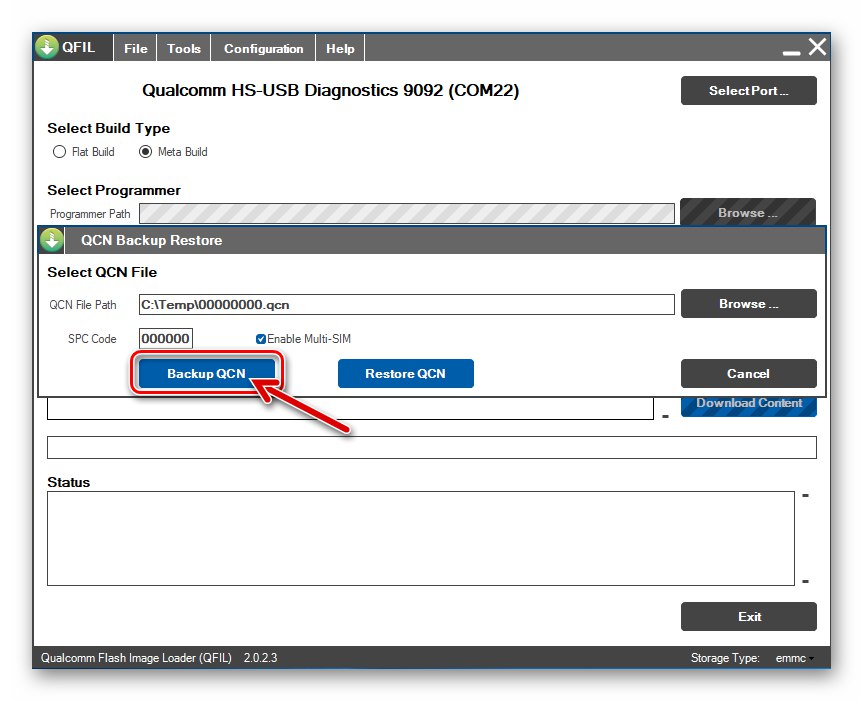Minimize the QFIL window
The height and width of the screenshot is (701, 863).
[x=791, y=51]
